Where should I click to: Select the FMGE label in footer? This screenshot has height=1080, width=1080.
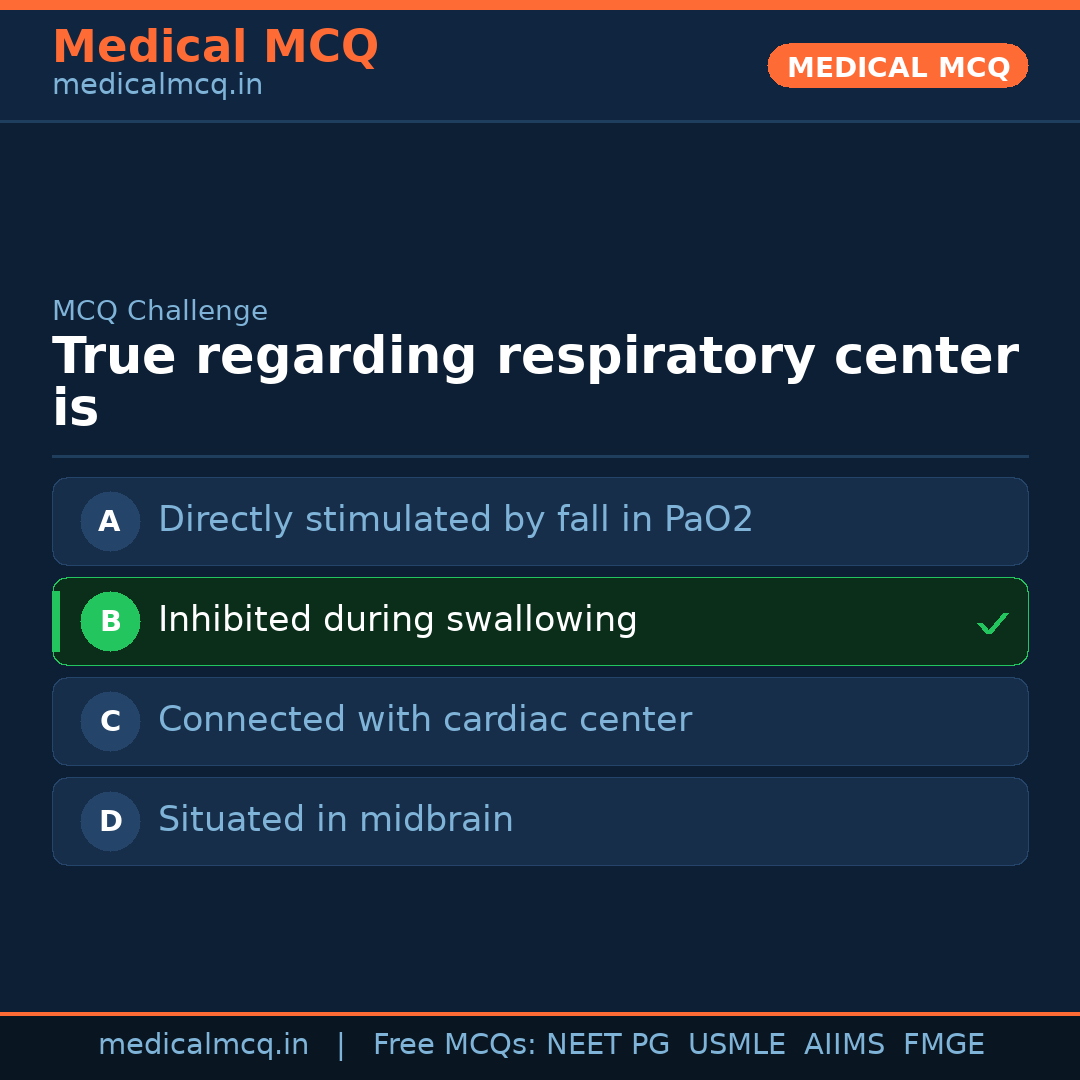(943, 1045)
